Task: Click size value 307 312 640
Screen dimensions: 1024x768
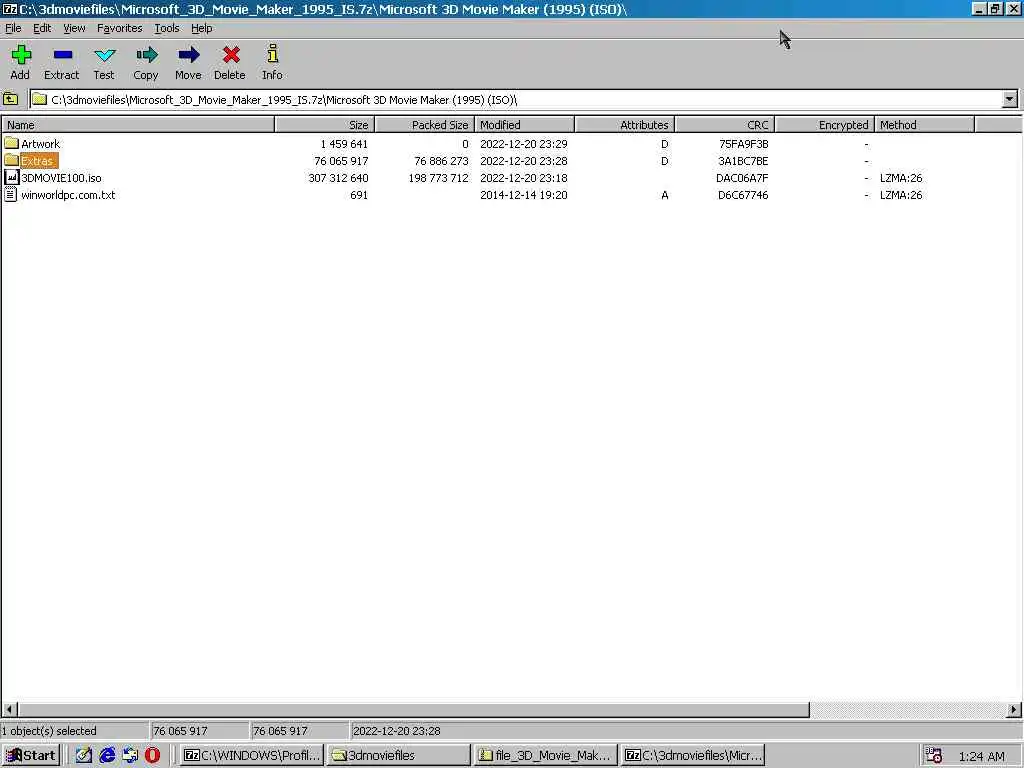Action: pyautogui.click(x=338, y=178)
